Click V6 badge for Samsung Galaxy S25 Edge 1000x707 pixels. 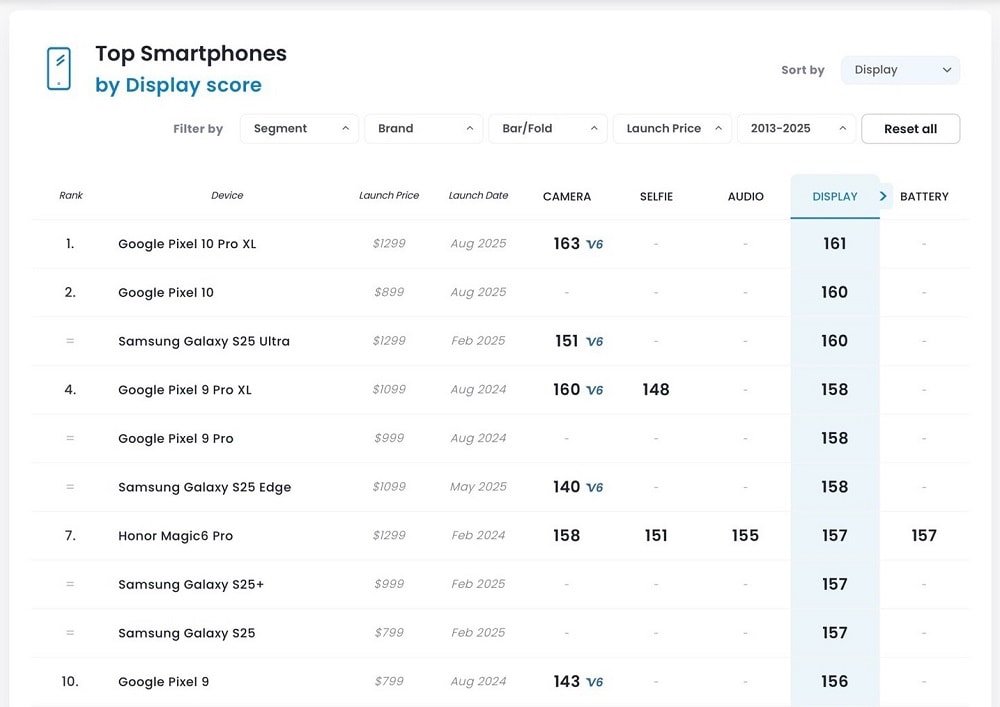(595, 488)
